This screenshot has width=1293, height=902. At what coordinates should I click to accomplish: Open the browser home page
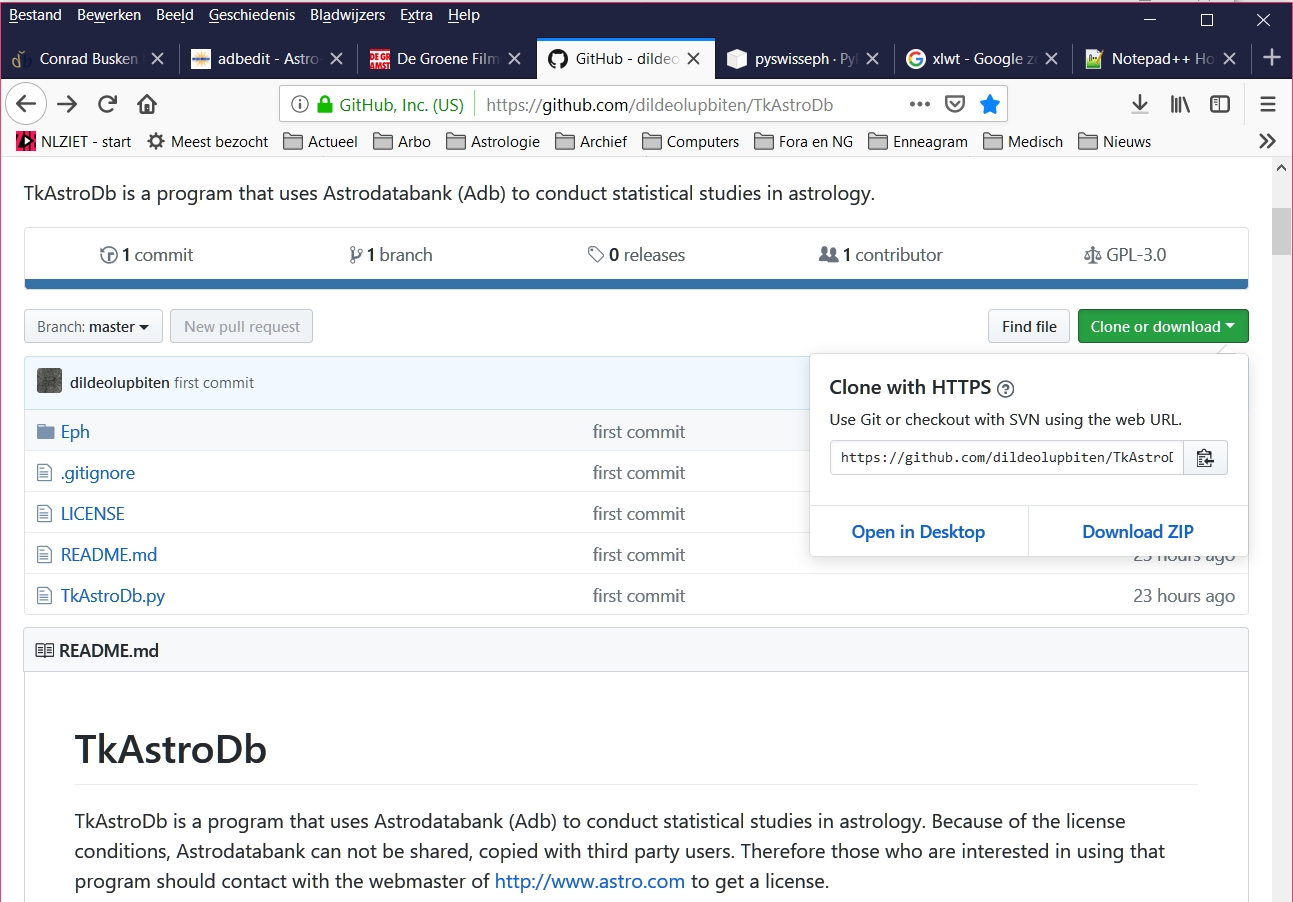tap(147, 104)
